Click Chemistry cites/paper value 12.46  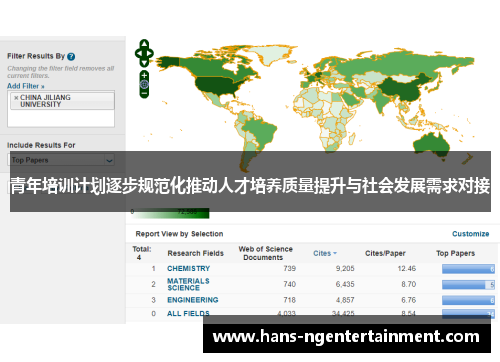pyautogui.click(x=407, y=268)
